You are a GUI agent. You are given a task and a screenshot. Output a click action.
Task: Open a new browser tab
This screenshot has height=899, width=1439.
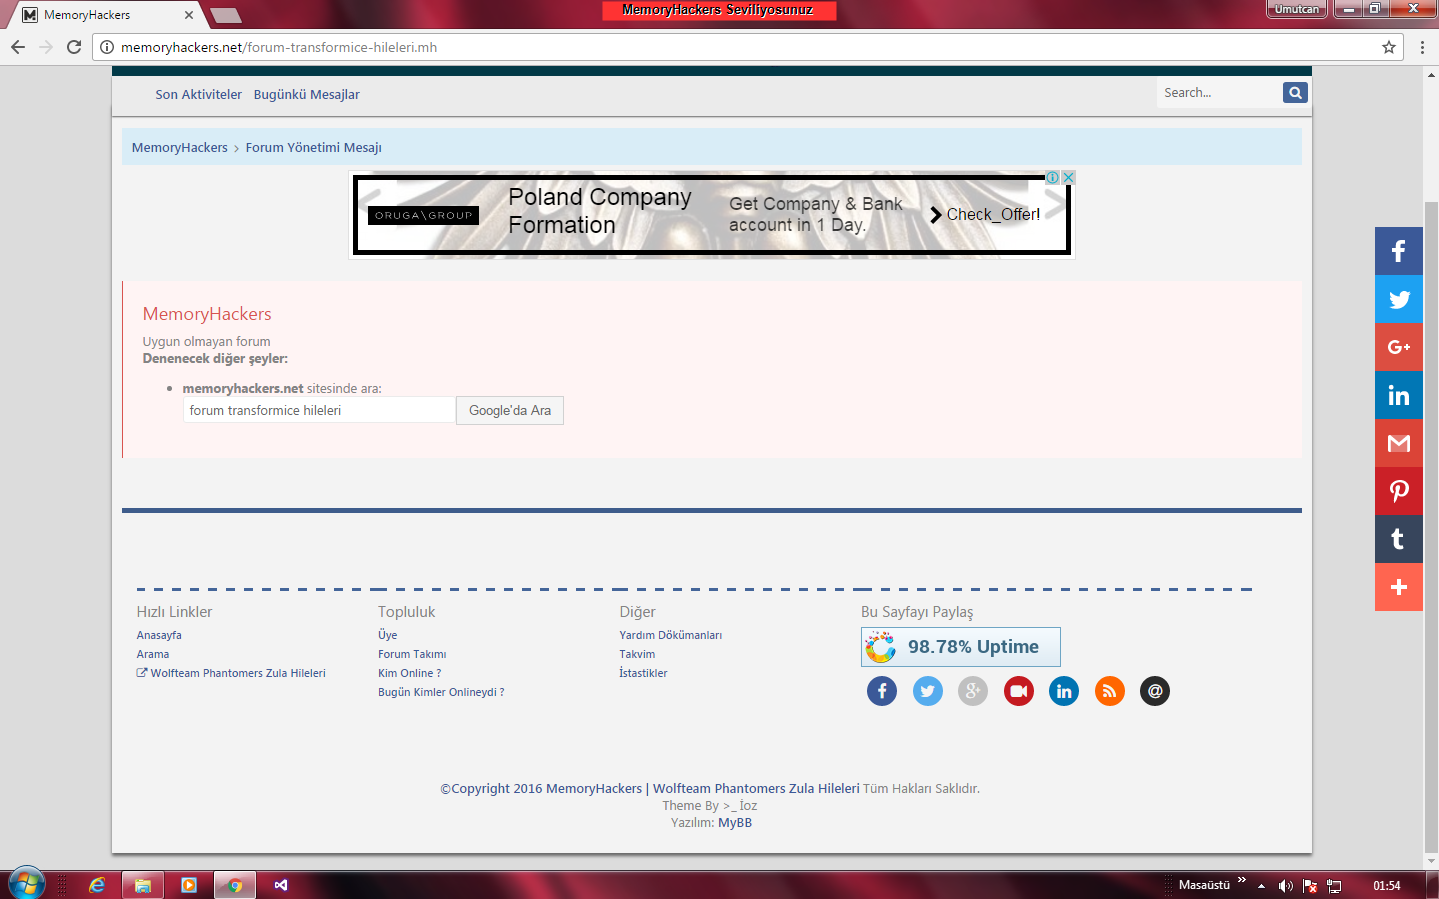pyautogui.click(x=226, y=15)
